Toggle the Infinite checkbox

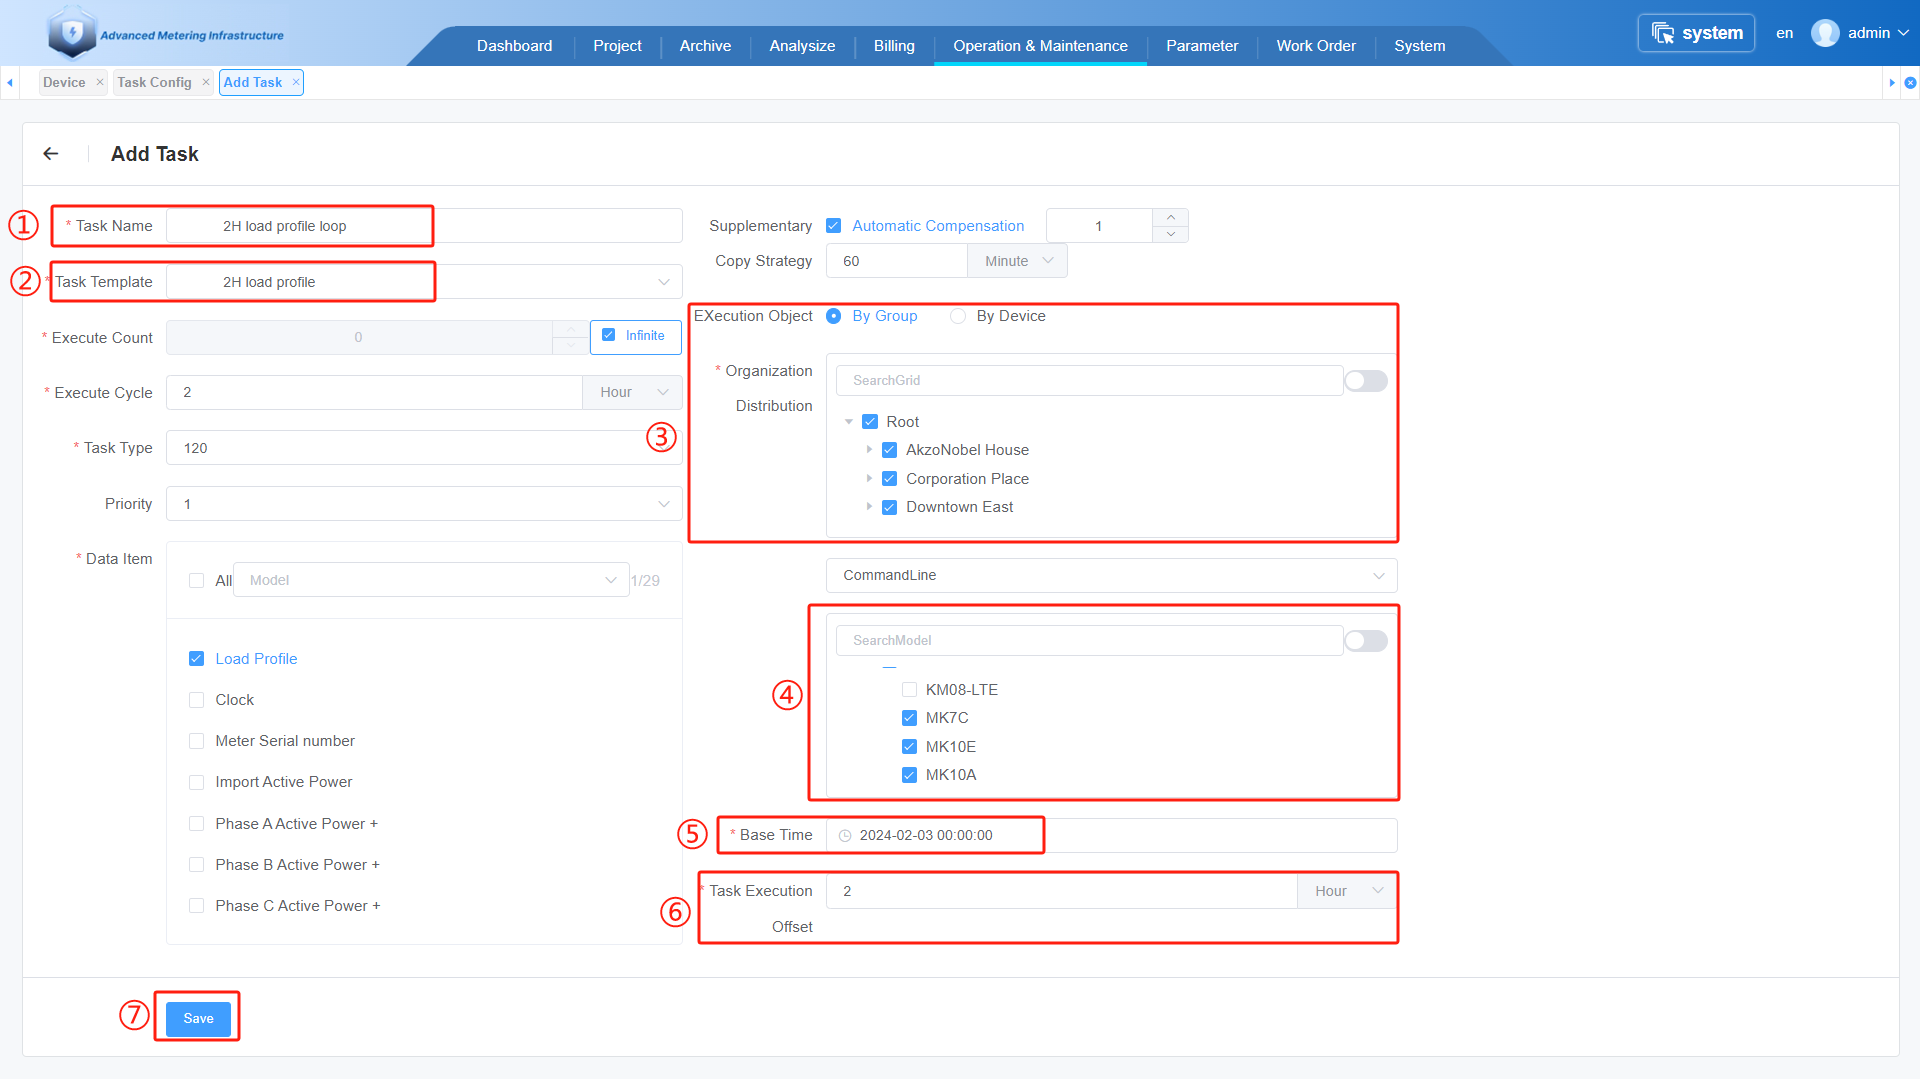tap(608, 335)
